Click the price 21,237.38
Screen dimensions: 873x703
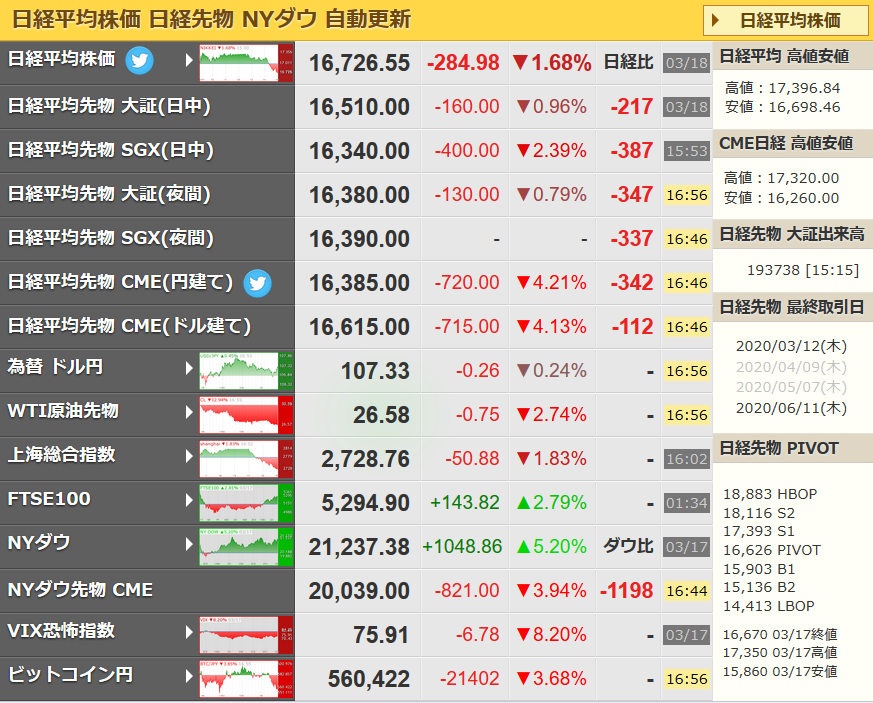[x=359, y=547]
